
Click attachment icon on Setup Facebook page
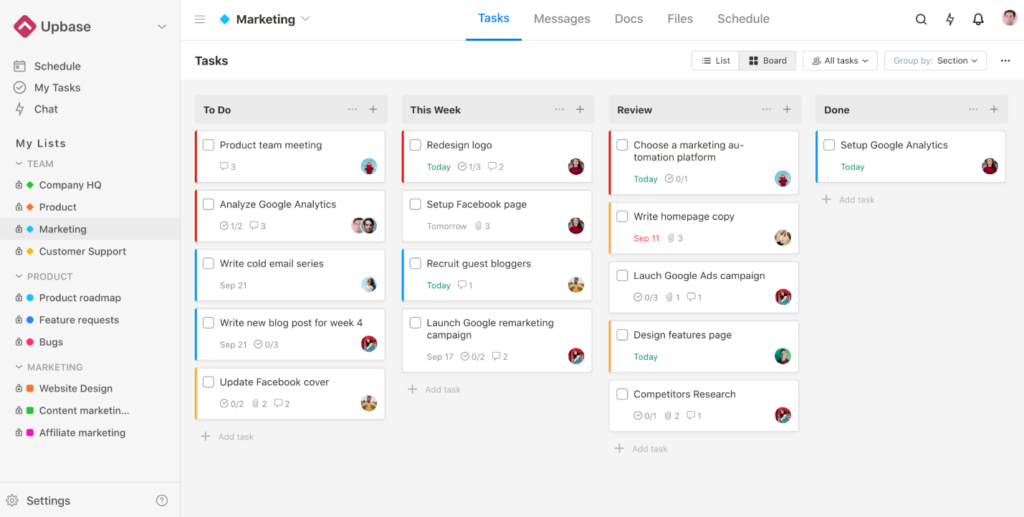478,226
